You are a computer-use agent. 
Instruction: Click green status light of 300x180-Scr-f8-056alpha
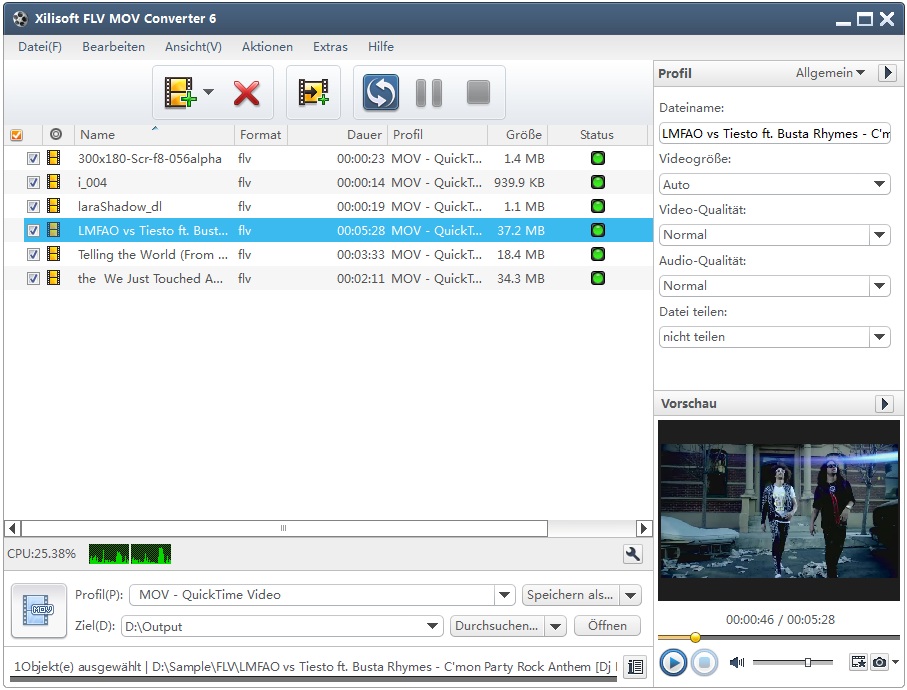tap(598, 158)
